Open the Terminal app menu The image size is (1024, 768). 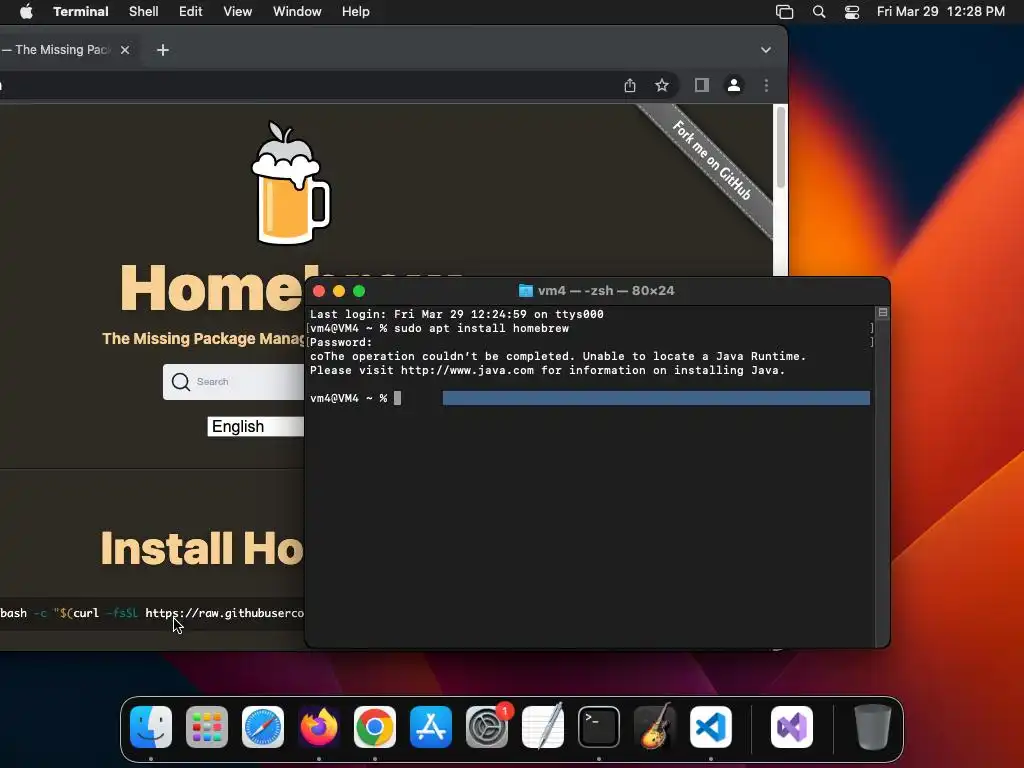point(80,12)
